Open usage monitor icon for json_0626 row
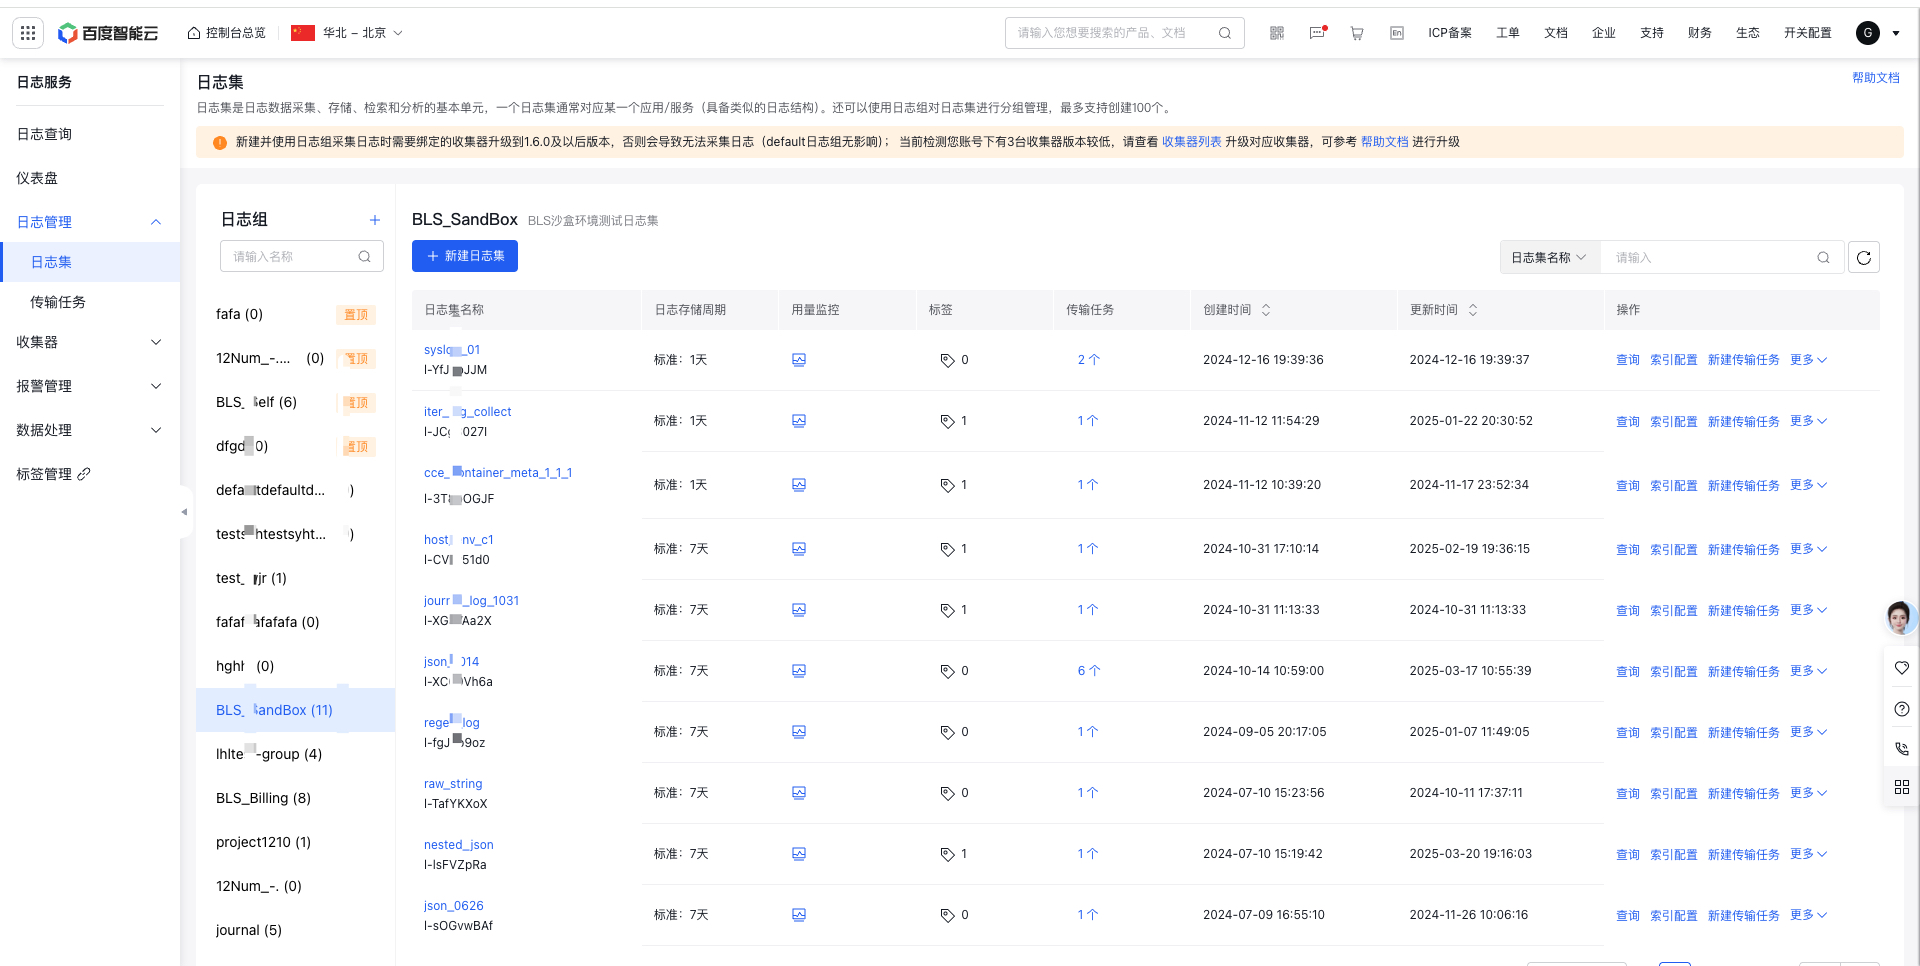The image size is (1920, 966). [799, 915]
